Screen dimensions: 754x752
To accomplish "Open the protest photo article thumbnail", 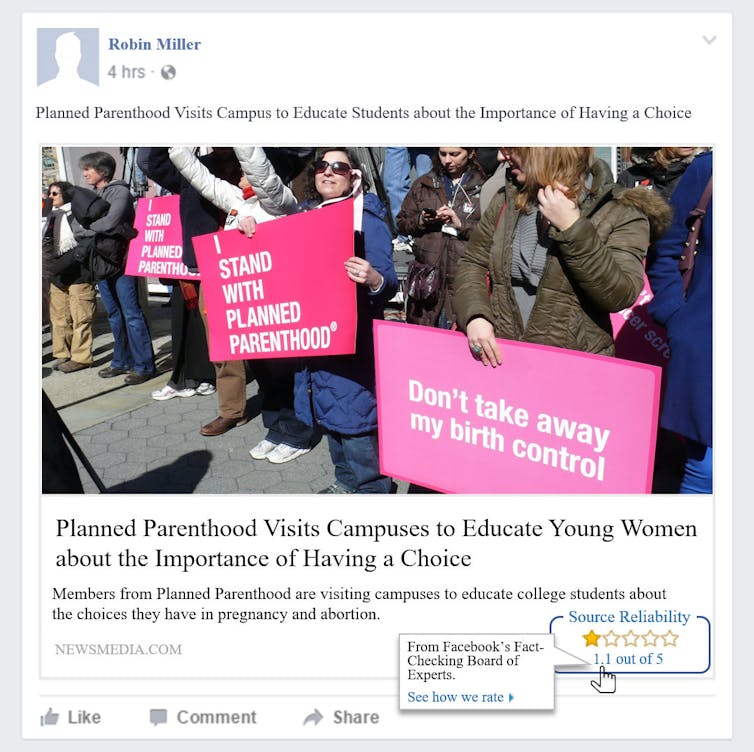I will click(x=377, y=320).
